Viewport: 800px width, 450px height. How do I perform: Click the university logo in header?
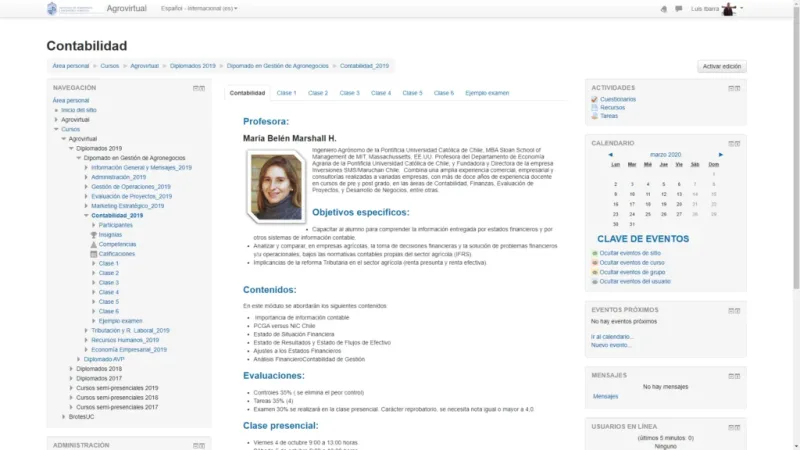74,9
